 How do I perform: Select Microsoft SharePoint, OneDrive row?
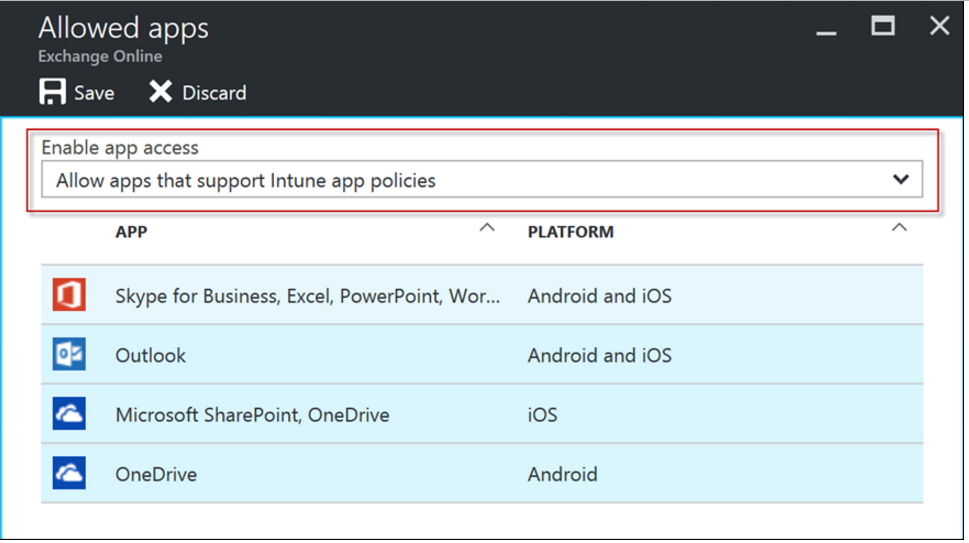[x=252, y=415]
